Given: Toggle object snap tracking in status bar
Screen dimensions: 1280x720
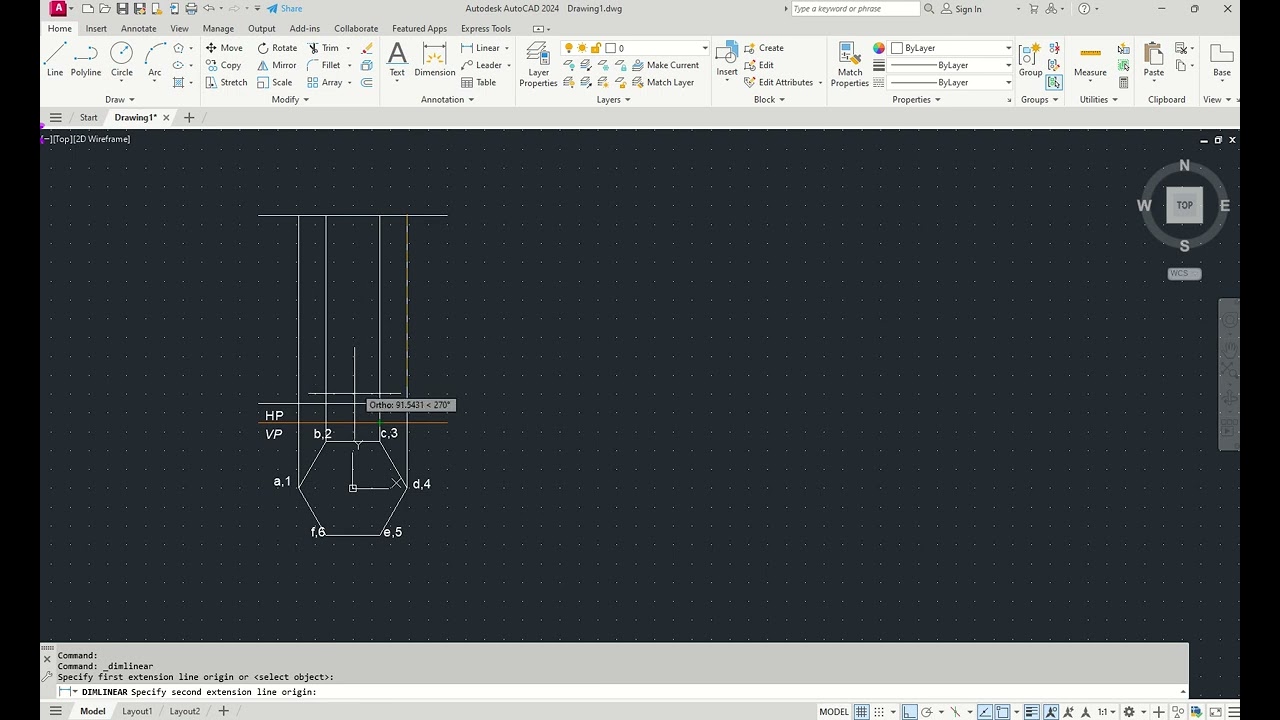Looking at the screenshot, I should click(x=985, y=712).
